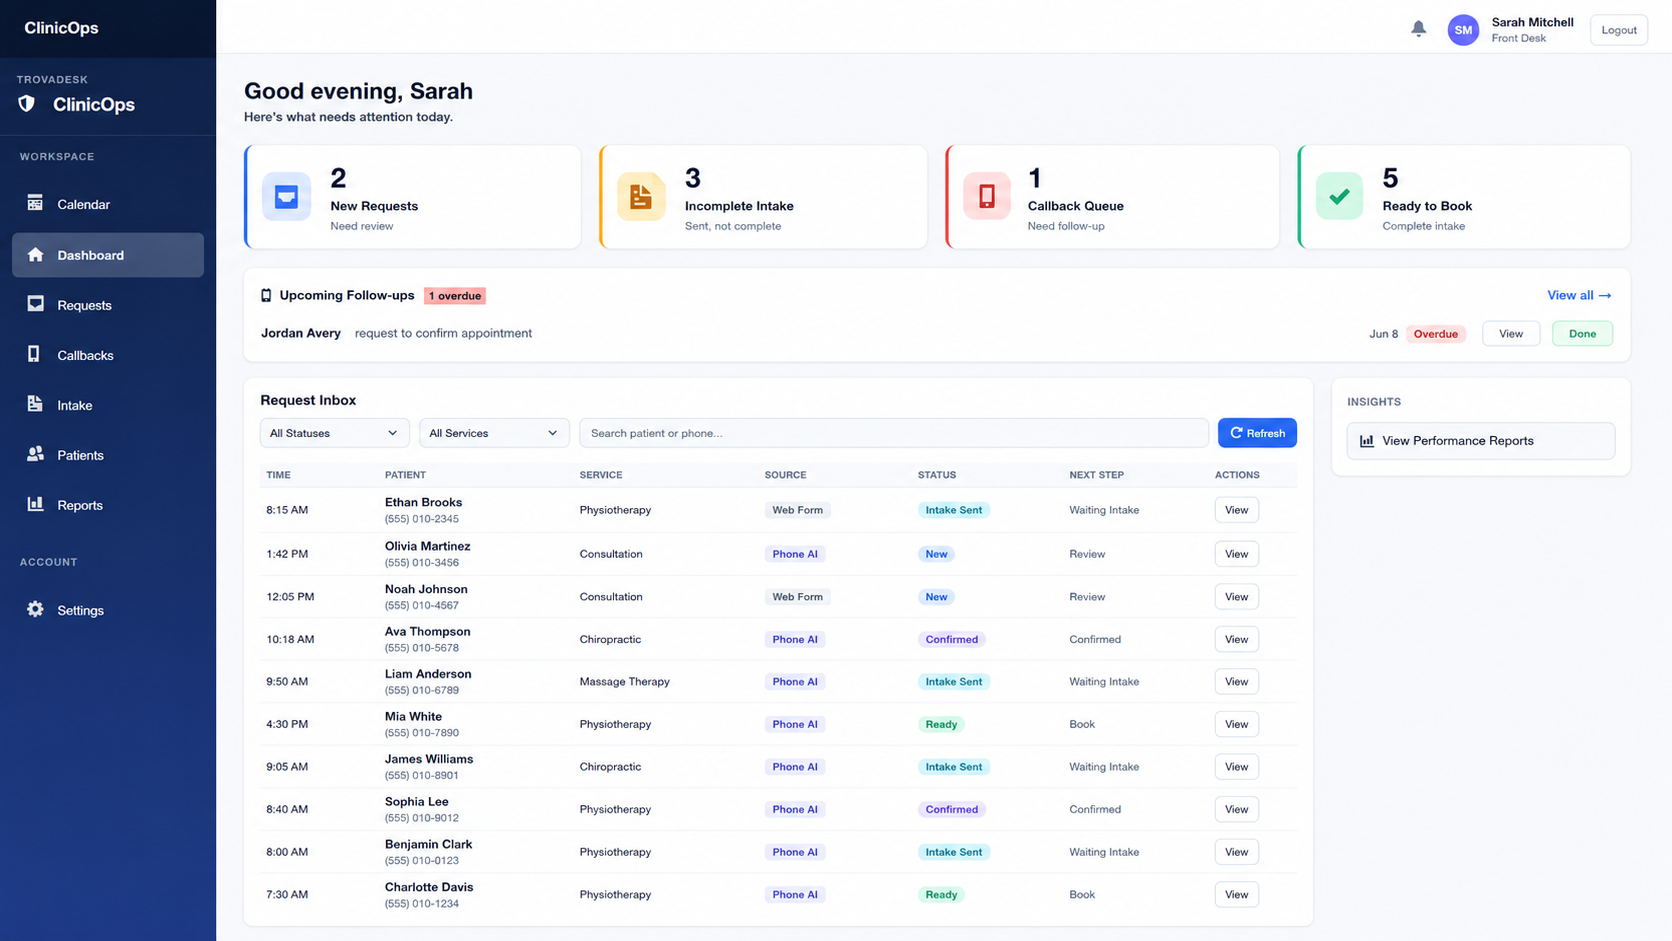Mark Jordan Avery follow-up as Done
This screenshot has width=1672, height=941.
click(1582, 334)
